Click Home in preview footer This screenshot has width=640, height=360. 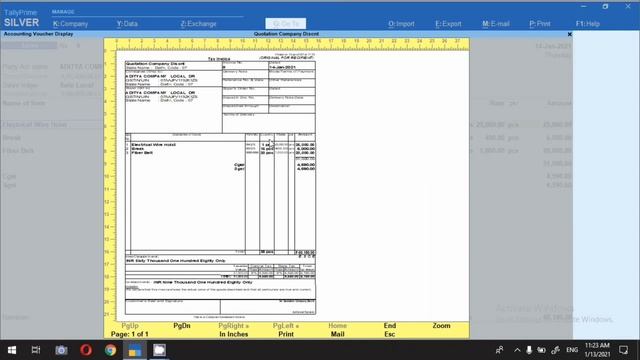338,326
